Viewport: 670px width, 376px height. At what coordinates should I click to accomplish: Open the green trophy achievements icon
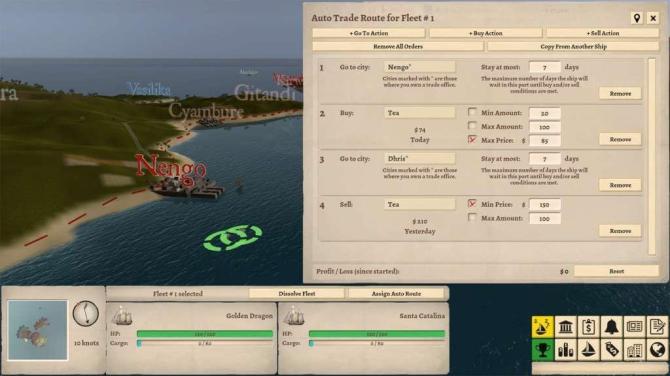click(x=542, y=350)
